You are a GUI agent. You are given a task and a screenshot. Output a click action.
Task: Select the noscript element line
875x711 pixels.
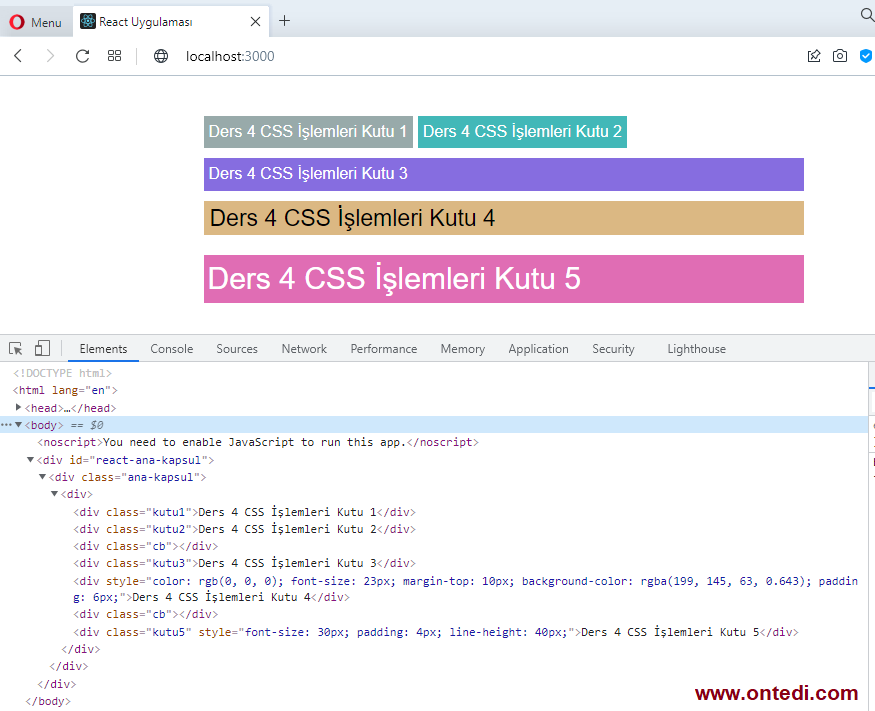tap(258, 442)
